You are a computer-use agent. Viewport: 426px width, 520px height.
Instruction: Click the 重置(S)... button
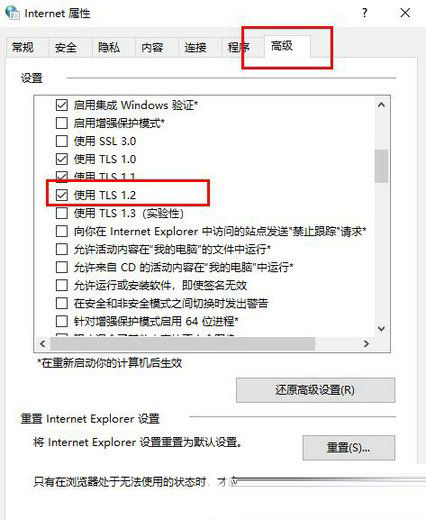349,447
